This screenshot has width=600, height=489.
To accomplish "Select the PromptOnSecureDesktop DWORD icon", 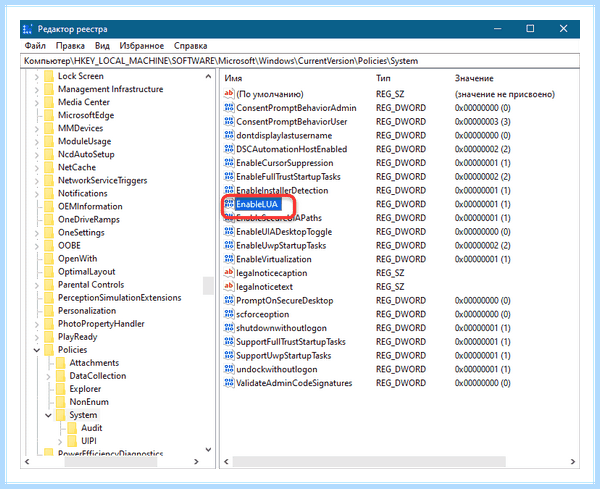I will [229, 300].
